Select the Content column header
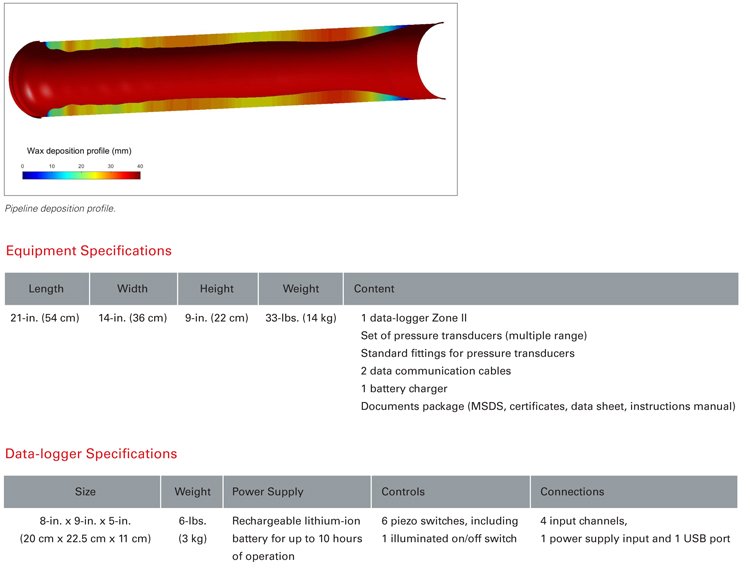The height and width of the screenshot is (584, 750). pyautogui.click(x=373, y=289)
